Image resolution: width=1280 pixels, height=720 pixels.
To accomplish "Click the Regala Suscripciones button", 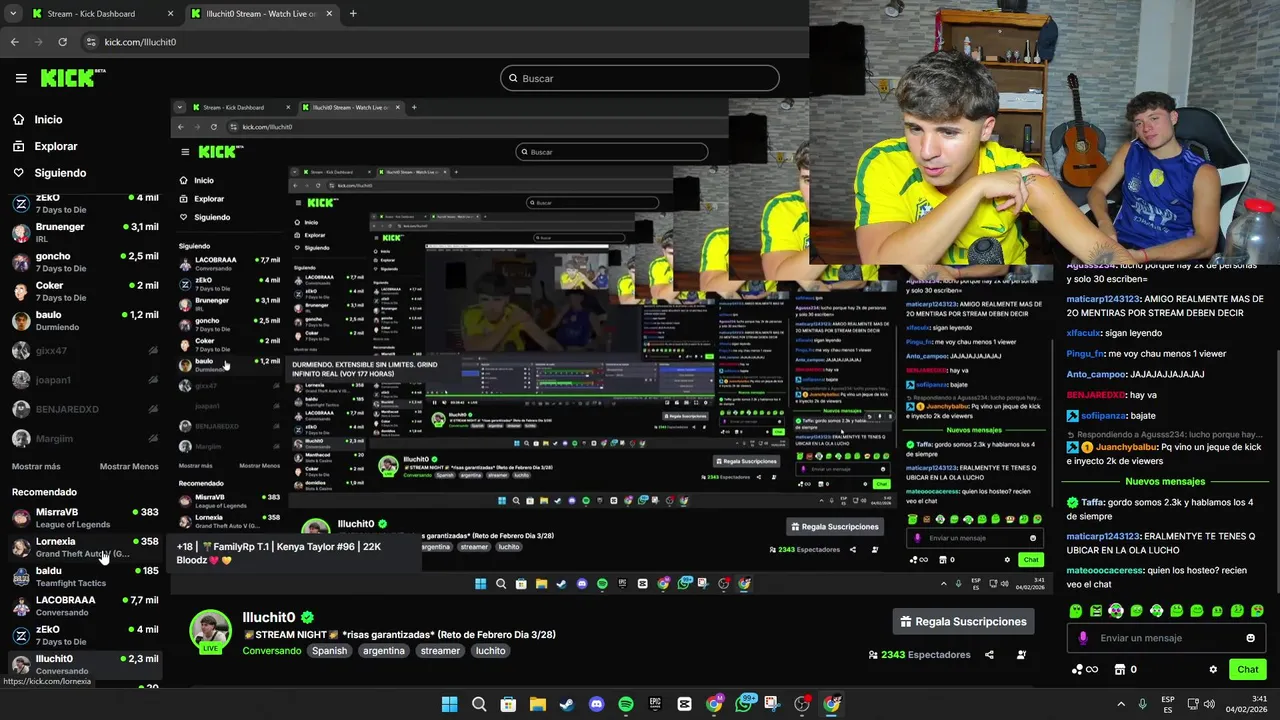I will tap(963, 621).
